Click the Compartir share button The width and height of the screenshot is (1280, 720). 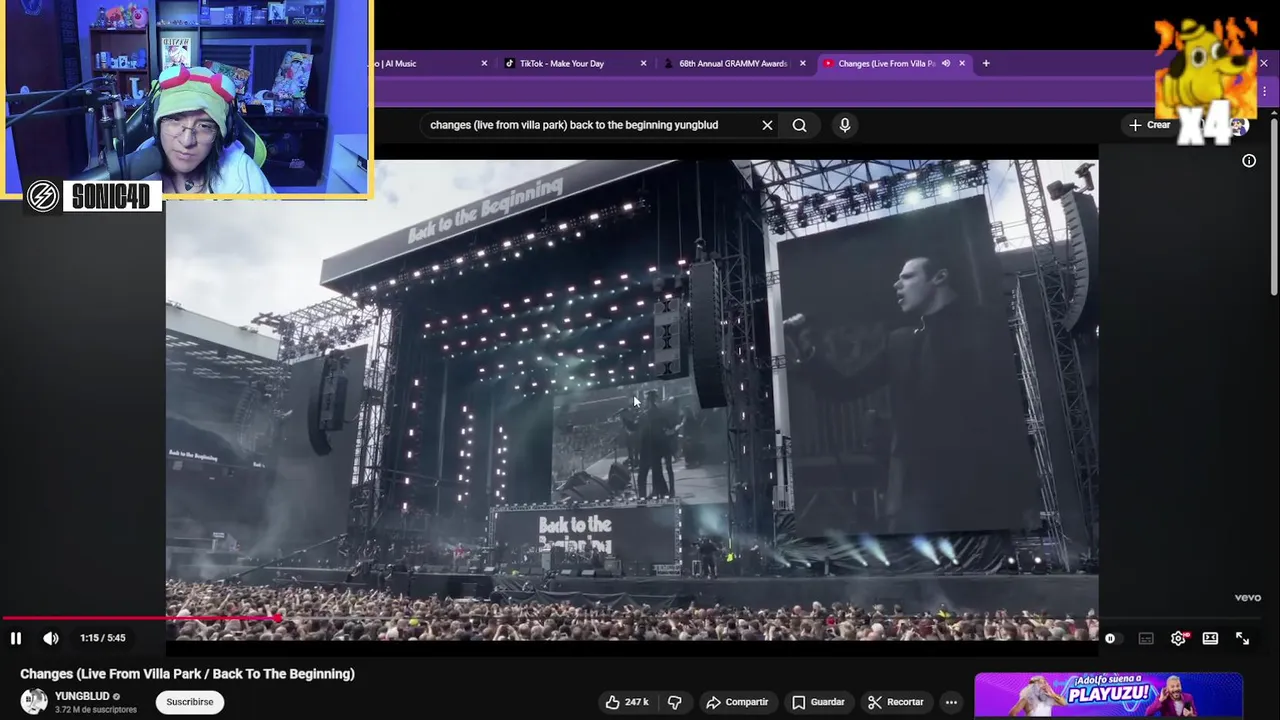click(737, 702)
